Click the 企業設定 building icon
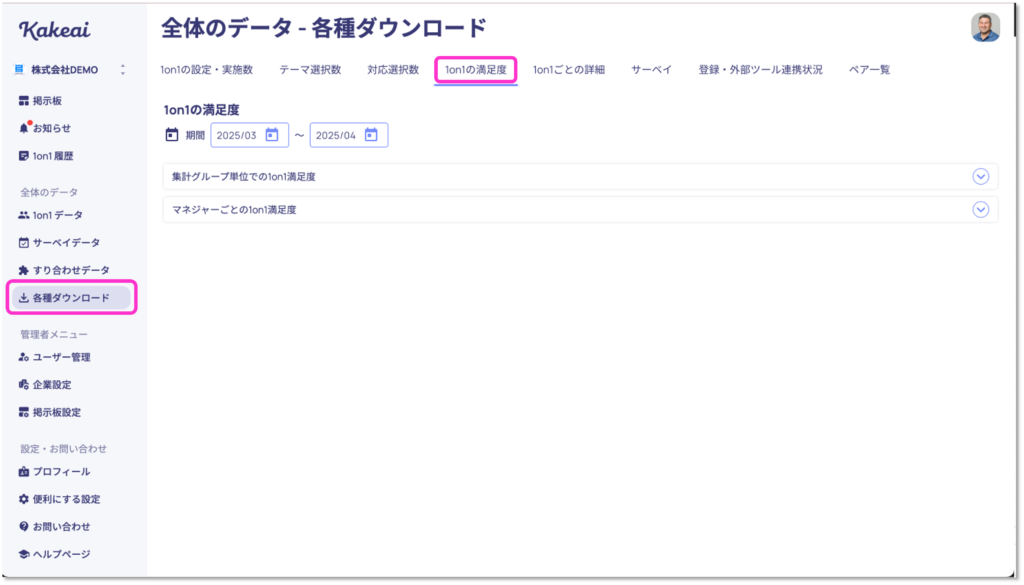Screen dimensions: 1024x585 click(24, 385)
